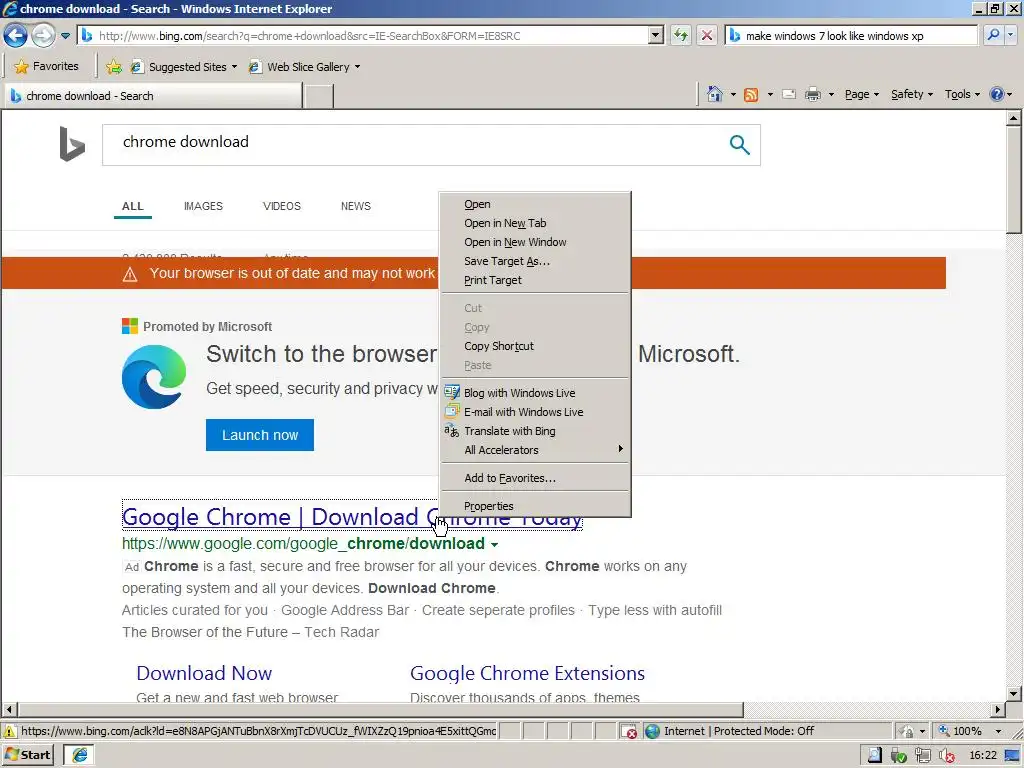
Task: Select E-mail with Windows Live
Action: click(535, 412)
